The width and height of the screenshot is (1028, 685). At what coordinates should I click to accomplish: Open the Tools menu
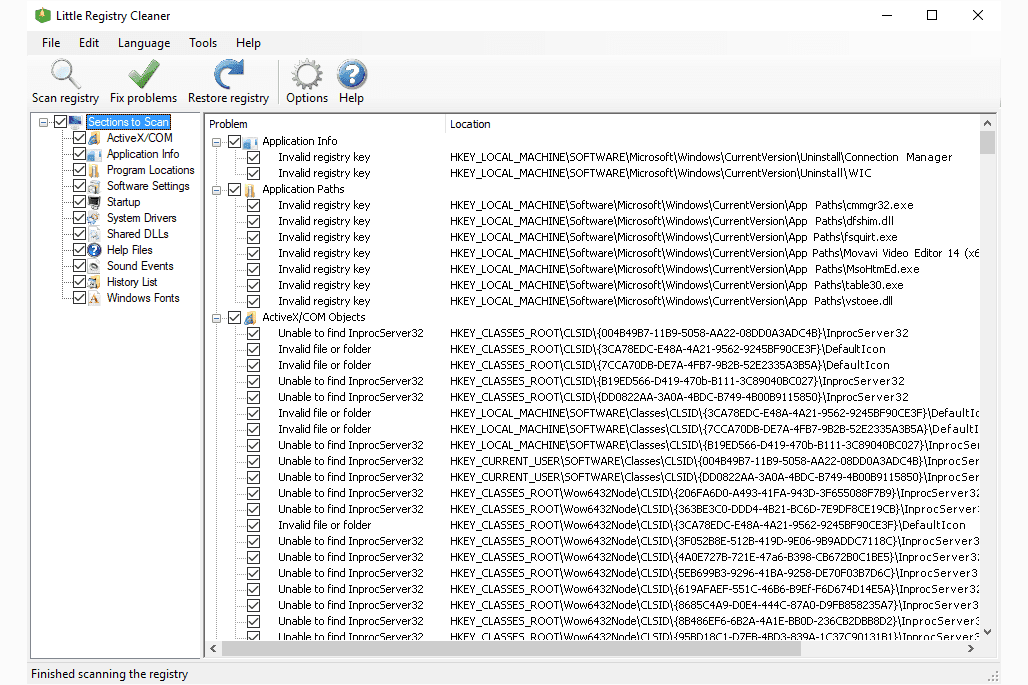pos(203,43)
